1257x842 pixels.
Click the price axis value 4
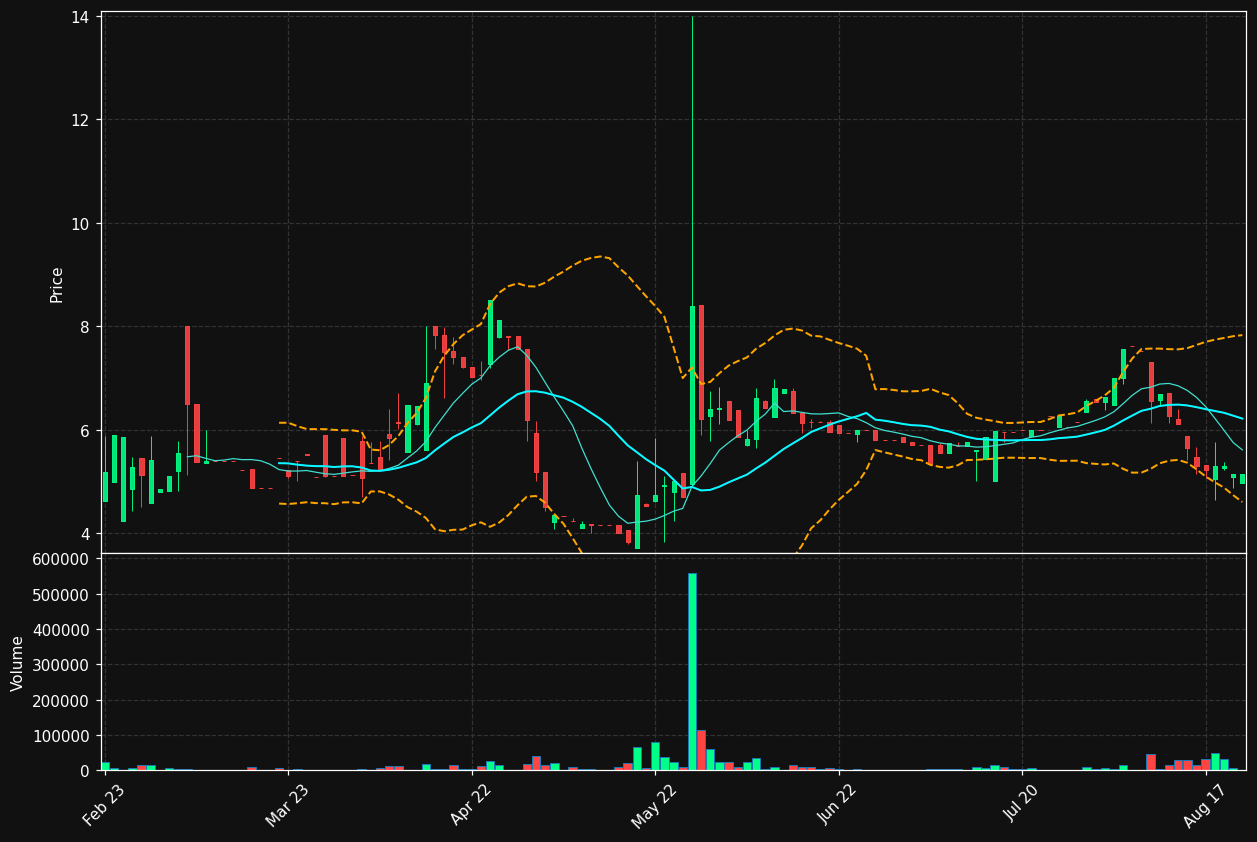click(x=85, y=534)
